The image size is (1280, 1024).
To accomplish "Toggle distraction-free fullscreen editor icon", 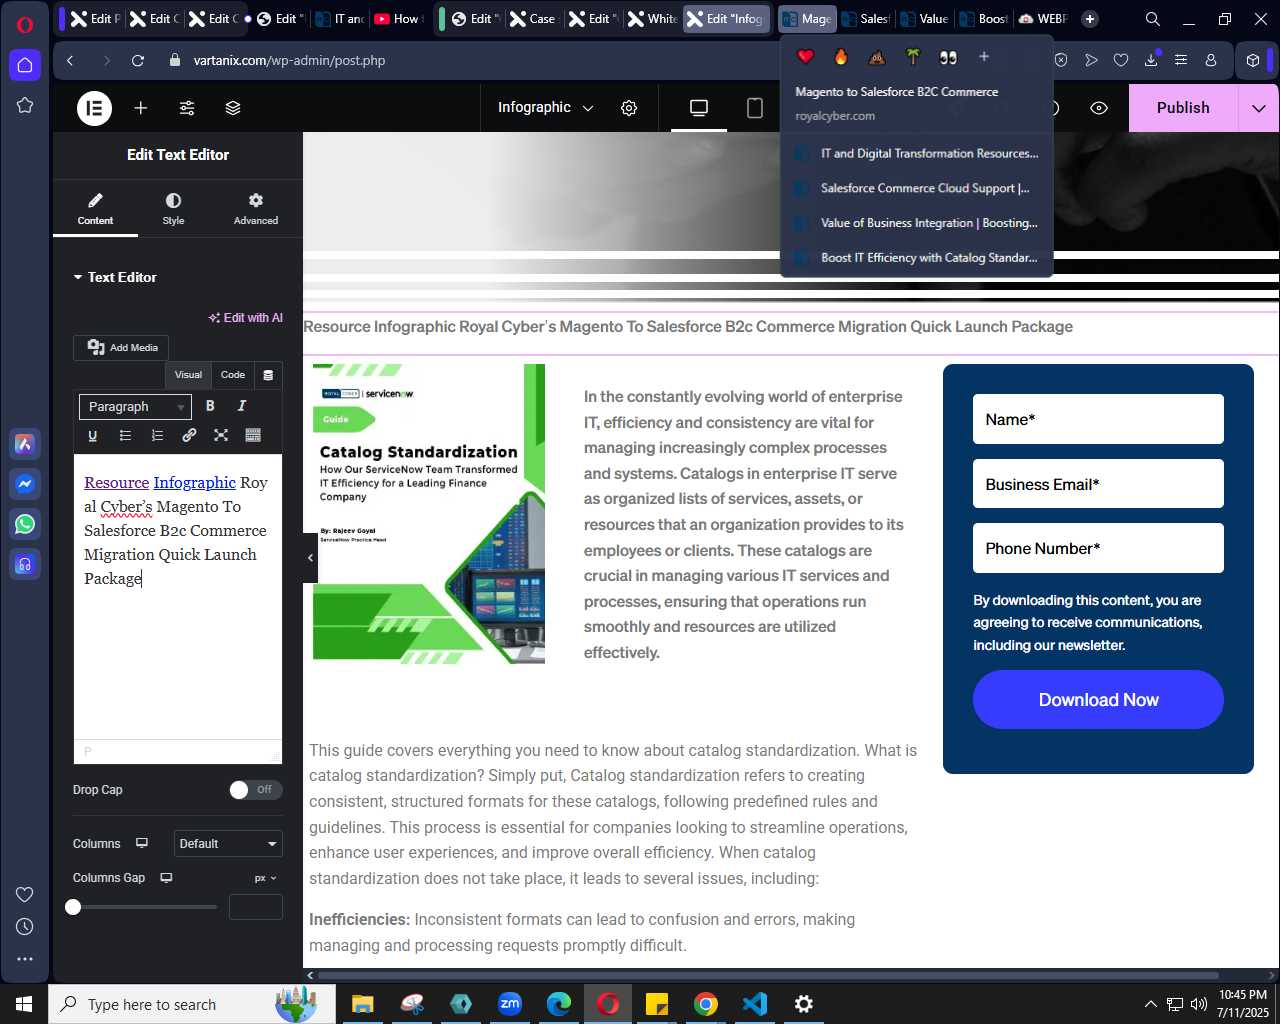I will 221,435.
